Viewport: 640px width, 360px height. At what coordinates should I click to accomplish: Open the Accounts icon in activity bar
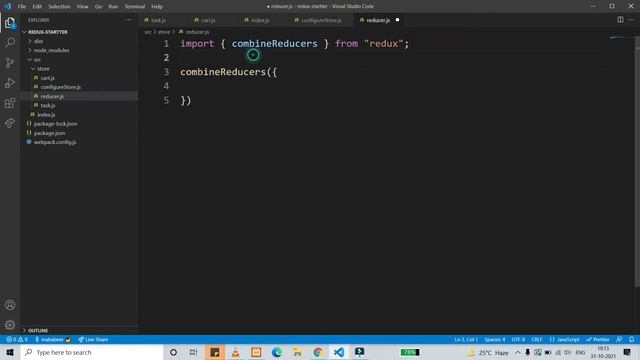(10, 305)
